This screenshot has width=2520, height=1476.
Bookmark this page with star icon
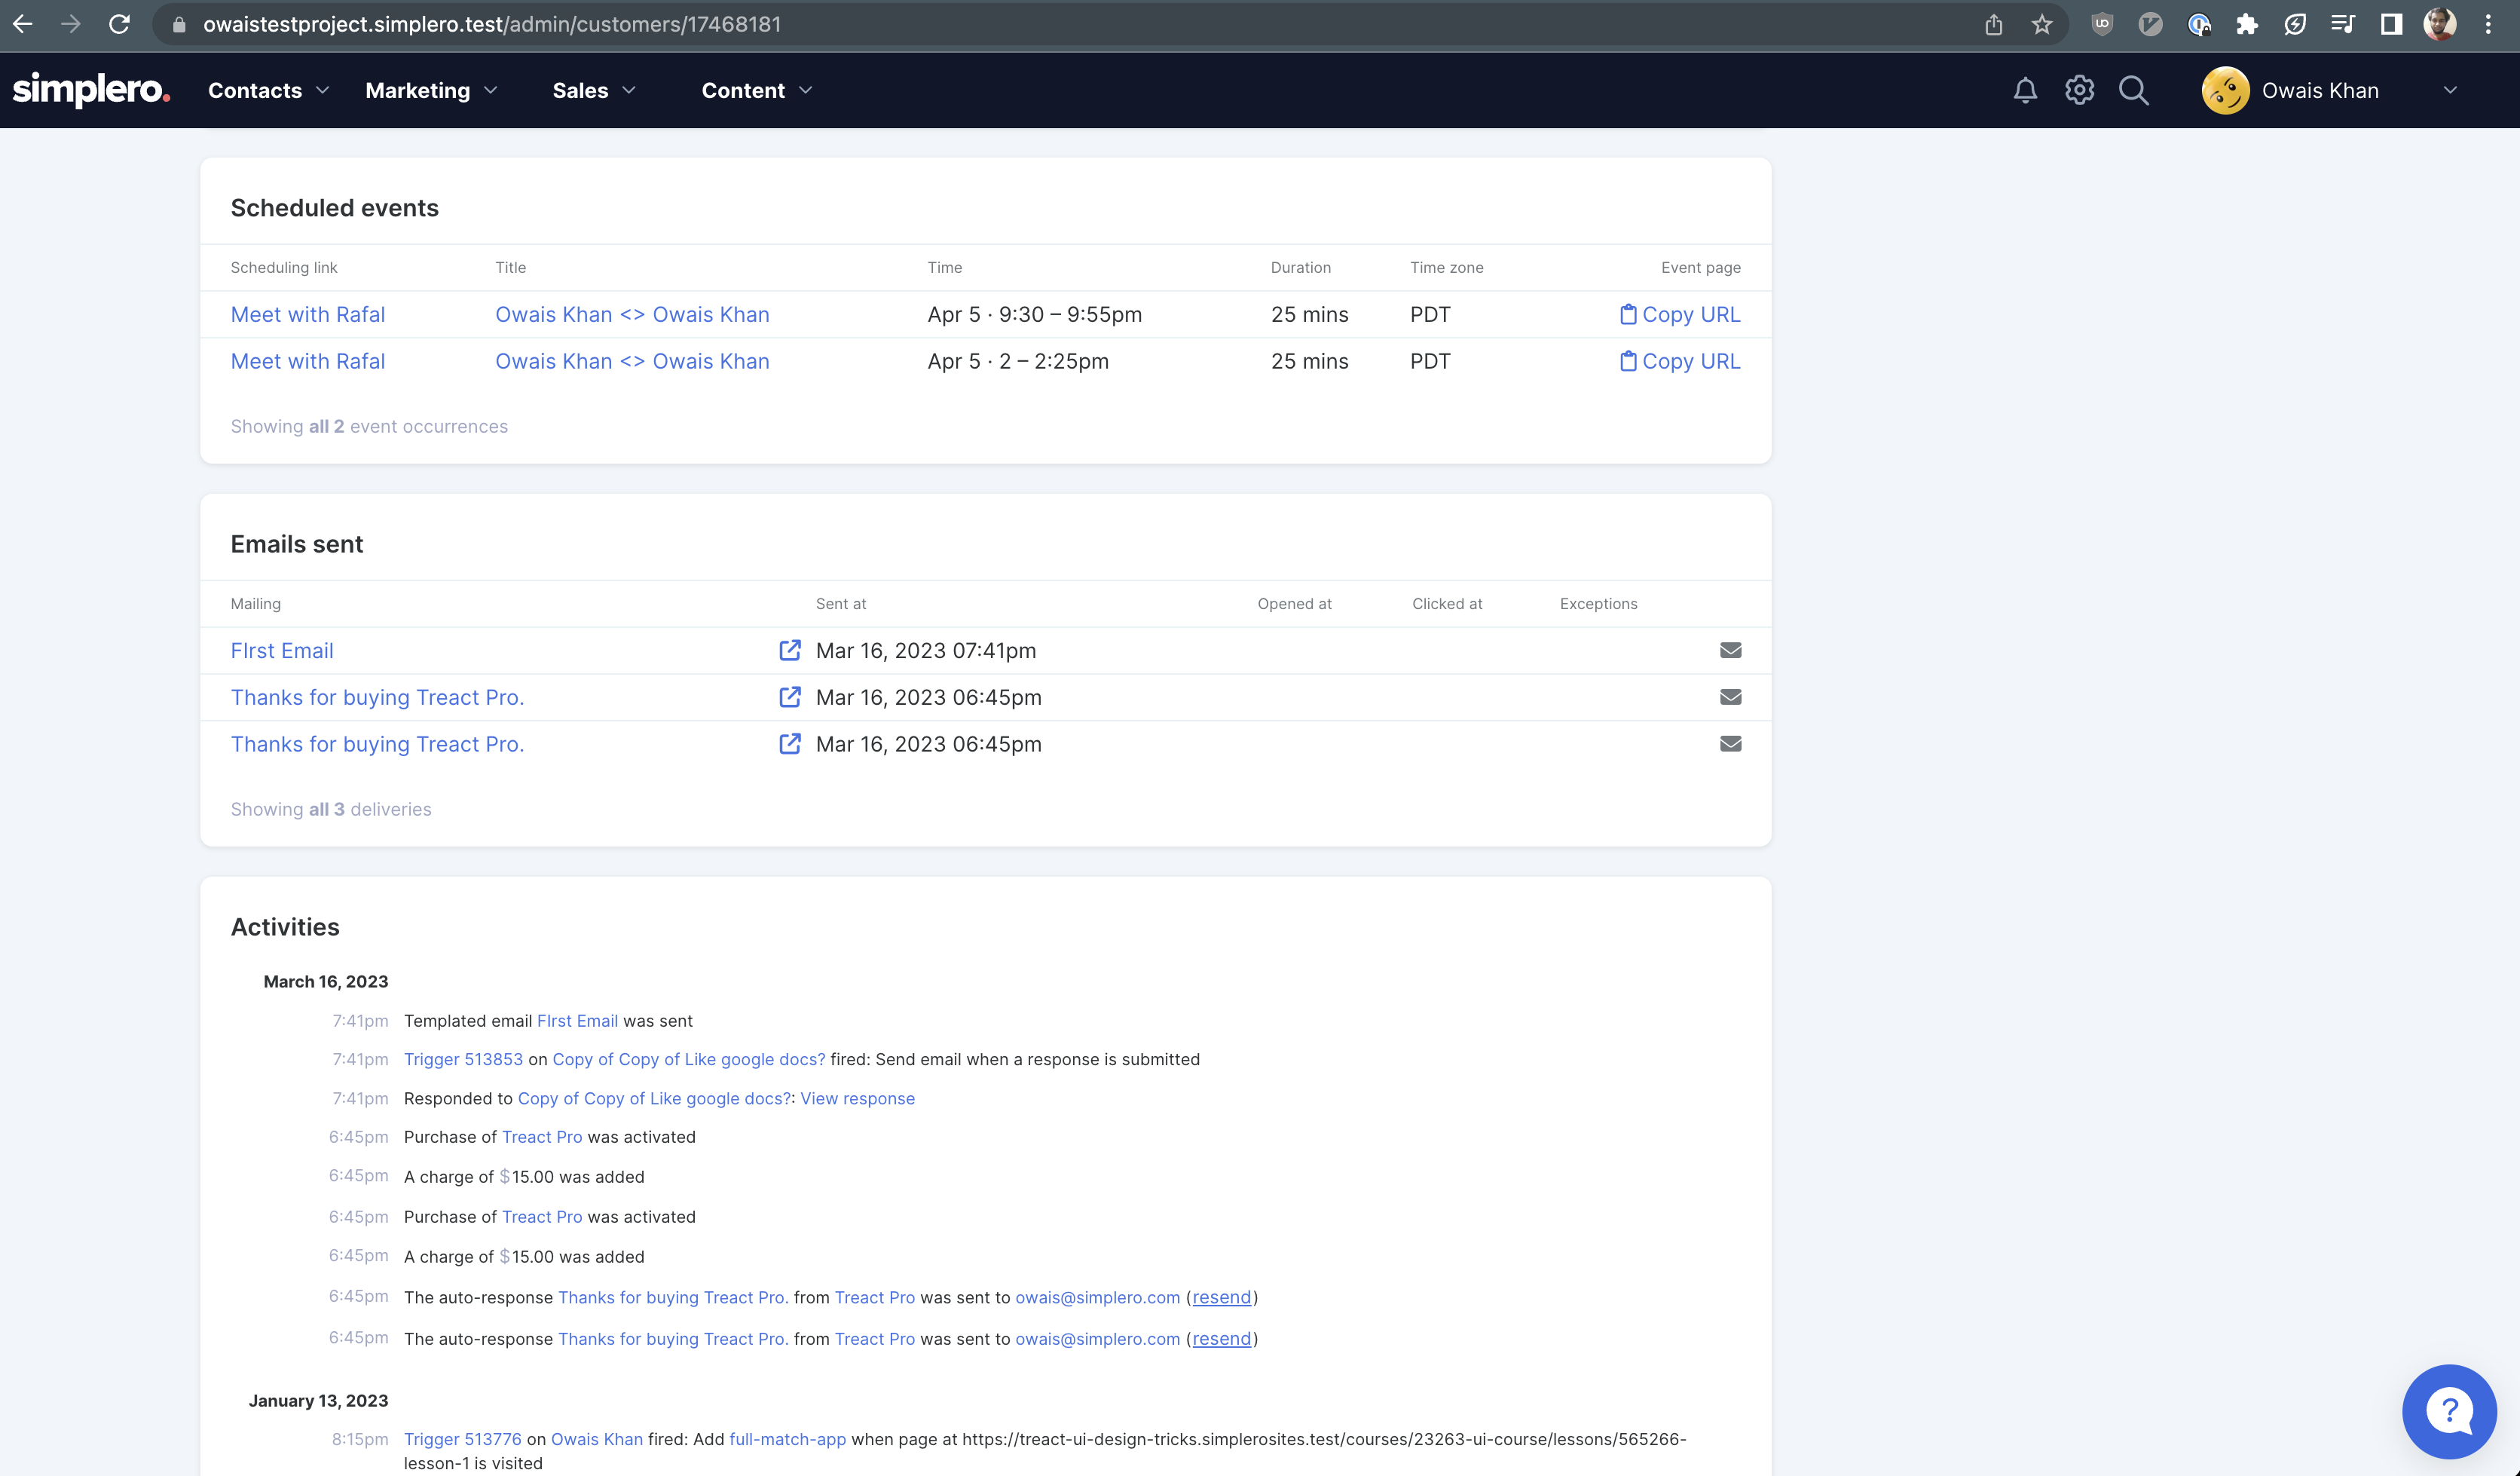2041,24
